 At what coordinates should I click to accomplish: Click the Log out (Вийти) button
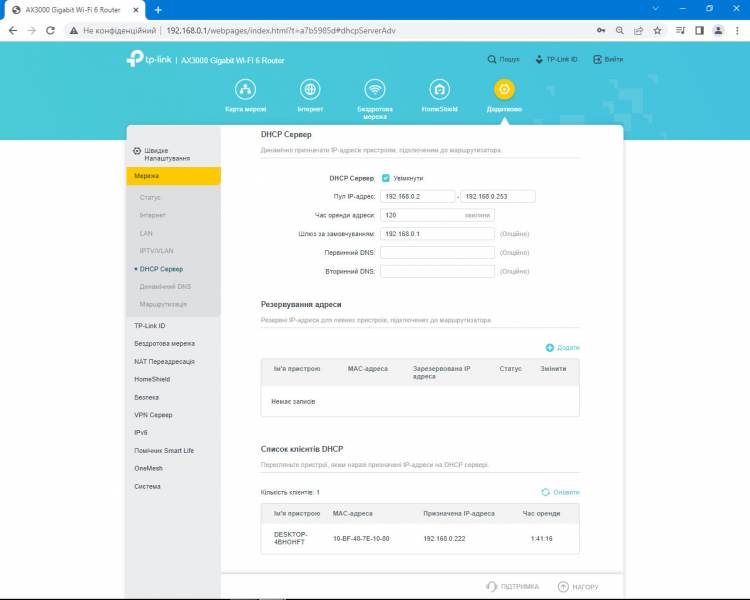[608, 59]
